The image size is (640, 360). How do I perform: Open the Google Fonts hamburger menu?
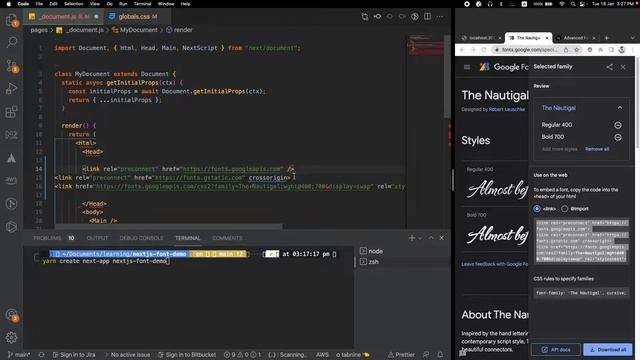click(467, 67)
